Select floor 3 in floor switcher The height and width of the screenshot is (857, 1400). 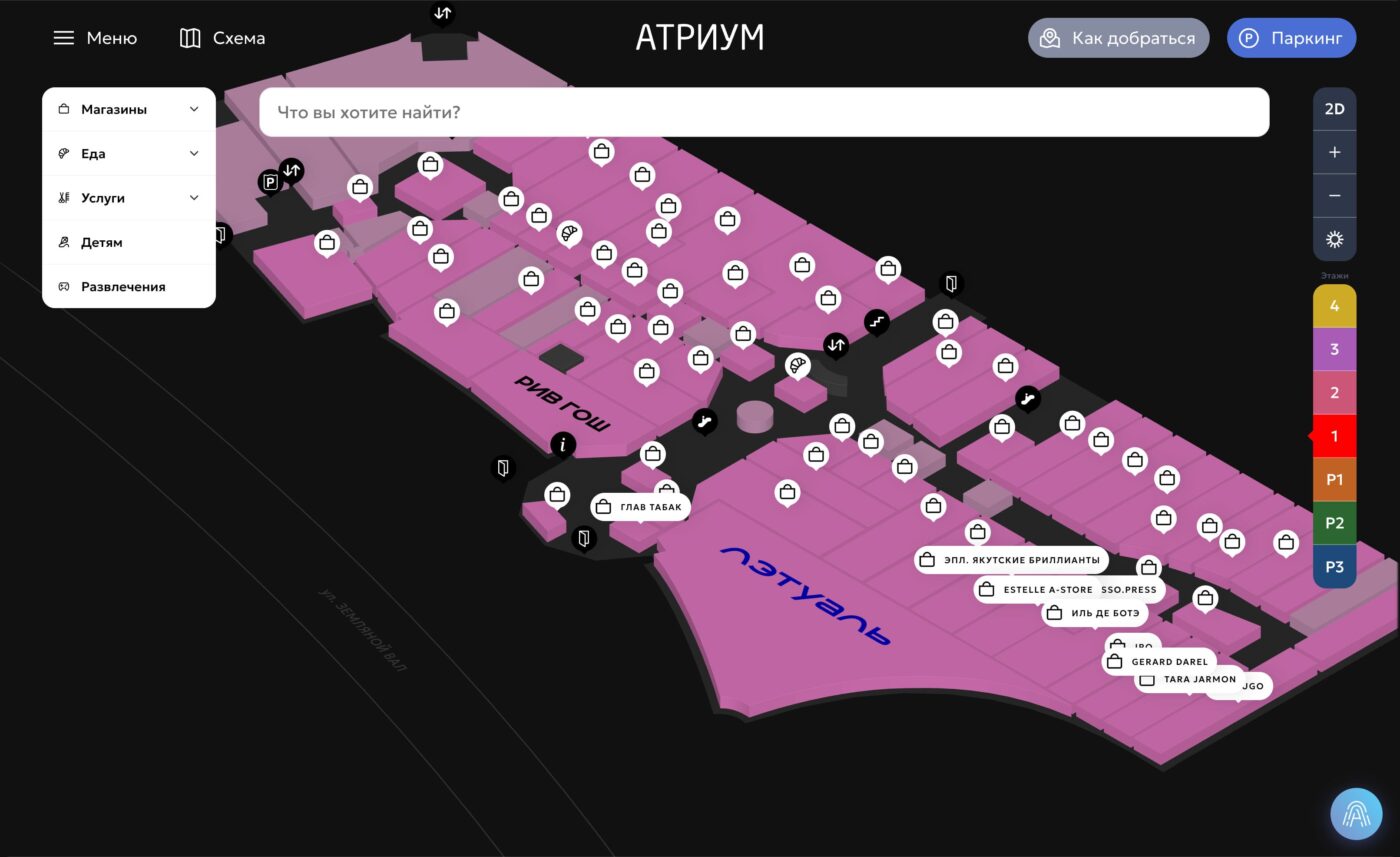(1334, 350)
